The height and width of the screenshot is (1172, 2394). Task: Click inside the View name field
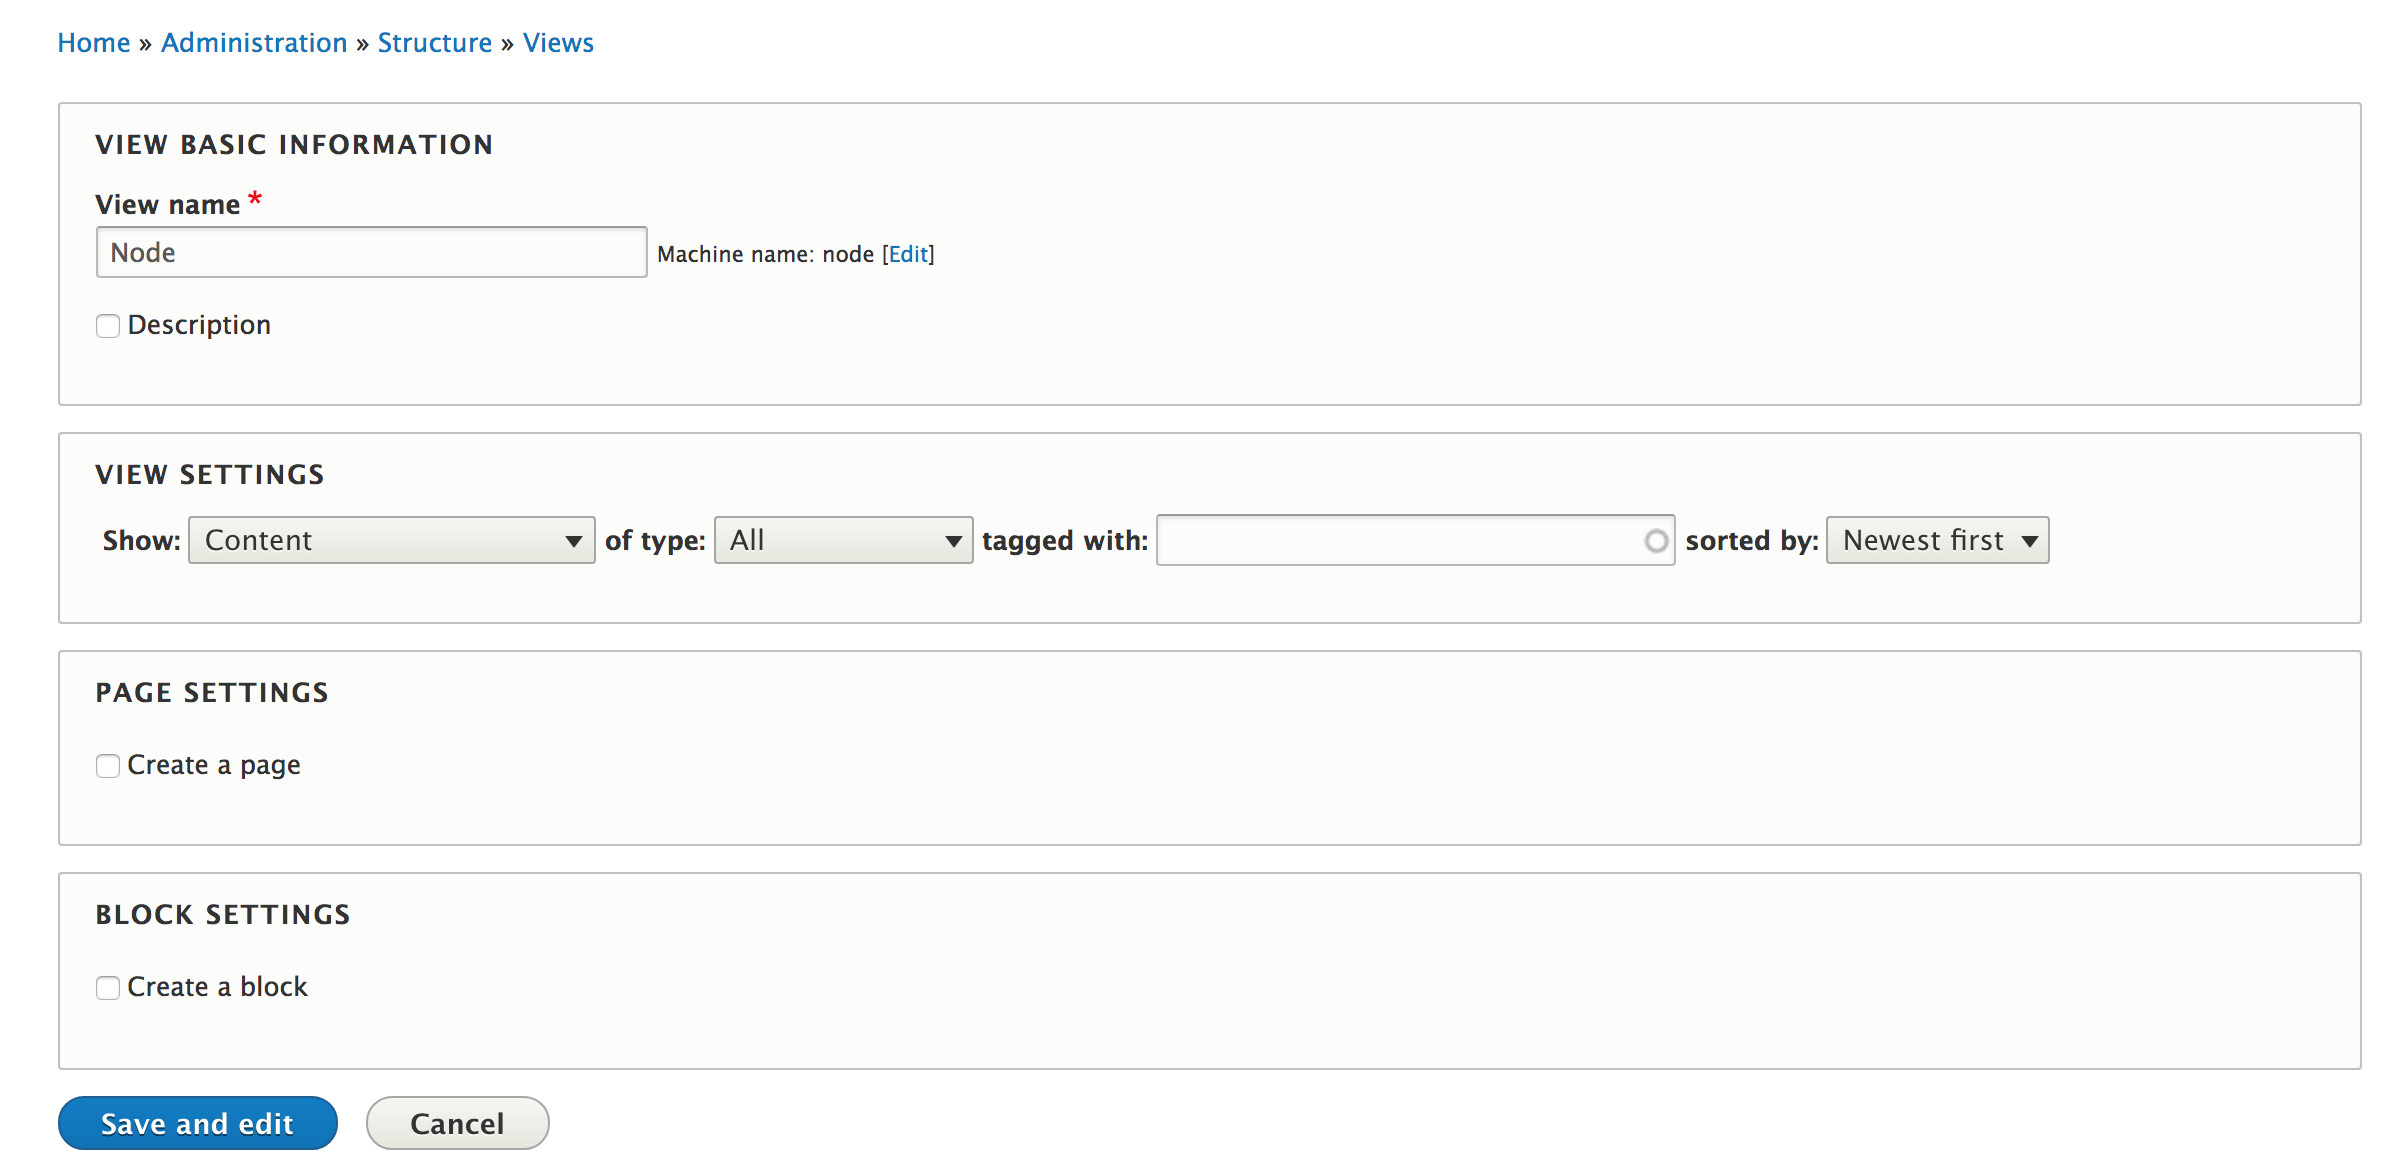[x=370, y=252]
